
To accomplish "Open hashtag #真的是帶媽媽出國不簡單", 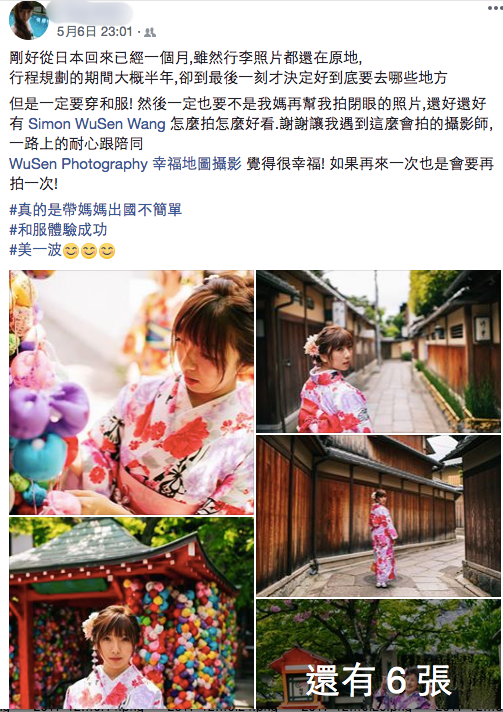I will click(x=95, y=210).
